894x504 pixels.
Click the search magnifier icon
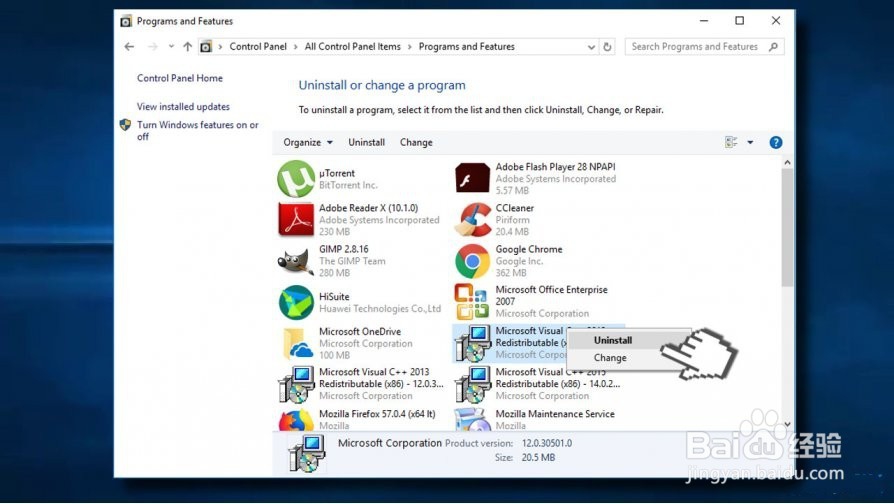(x=773, y=47)
